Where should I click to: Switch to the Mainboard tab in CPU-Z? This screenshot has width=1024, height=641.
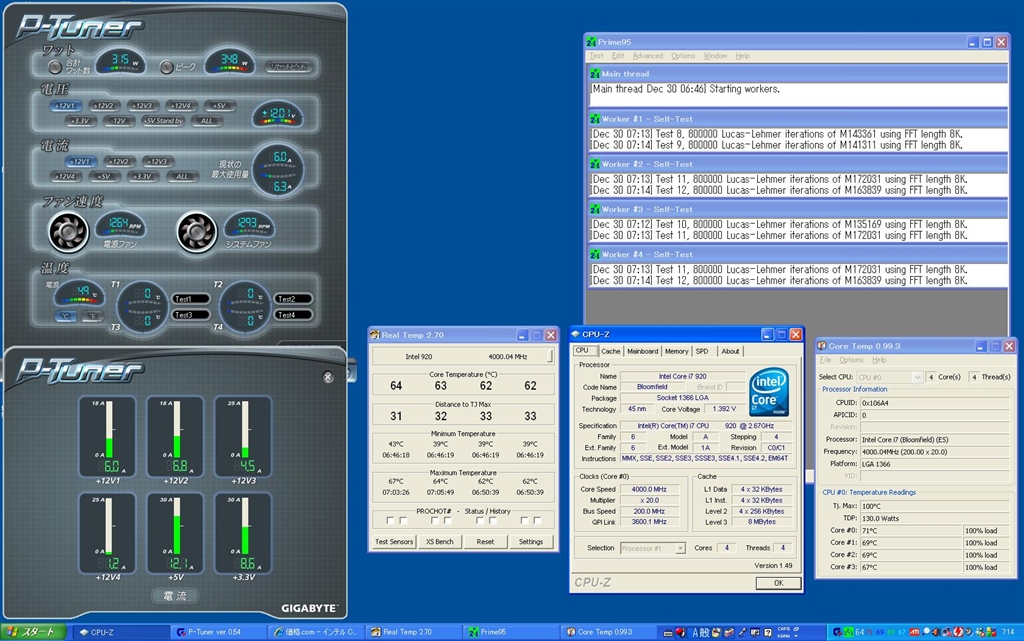tap(642, 351)
